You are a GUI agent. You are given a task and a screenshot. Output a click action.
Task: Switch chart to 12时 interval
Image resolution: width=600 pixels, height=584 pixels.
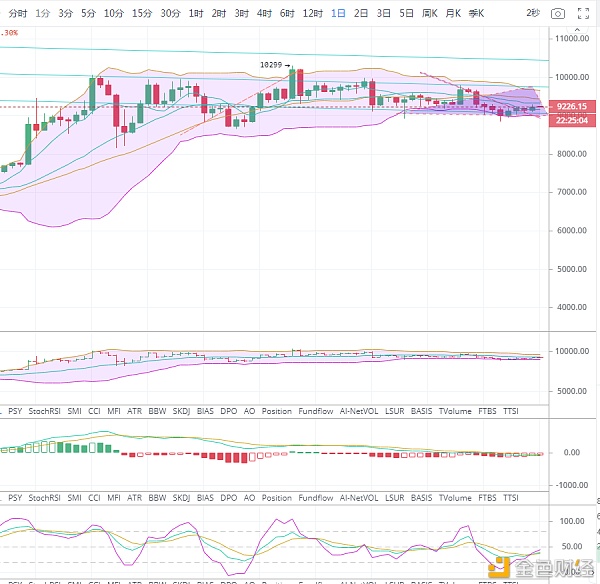pyautogui.click(x=313, y=13)
